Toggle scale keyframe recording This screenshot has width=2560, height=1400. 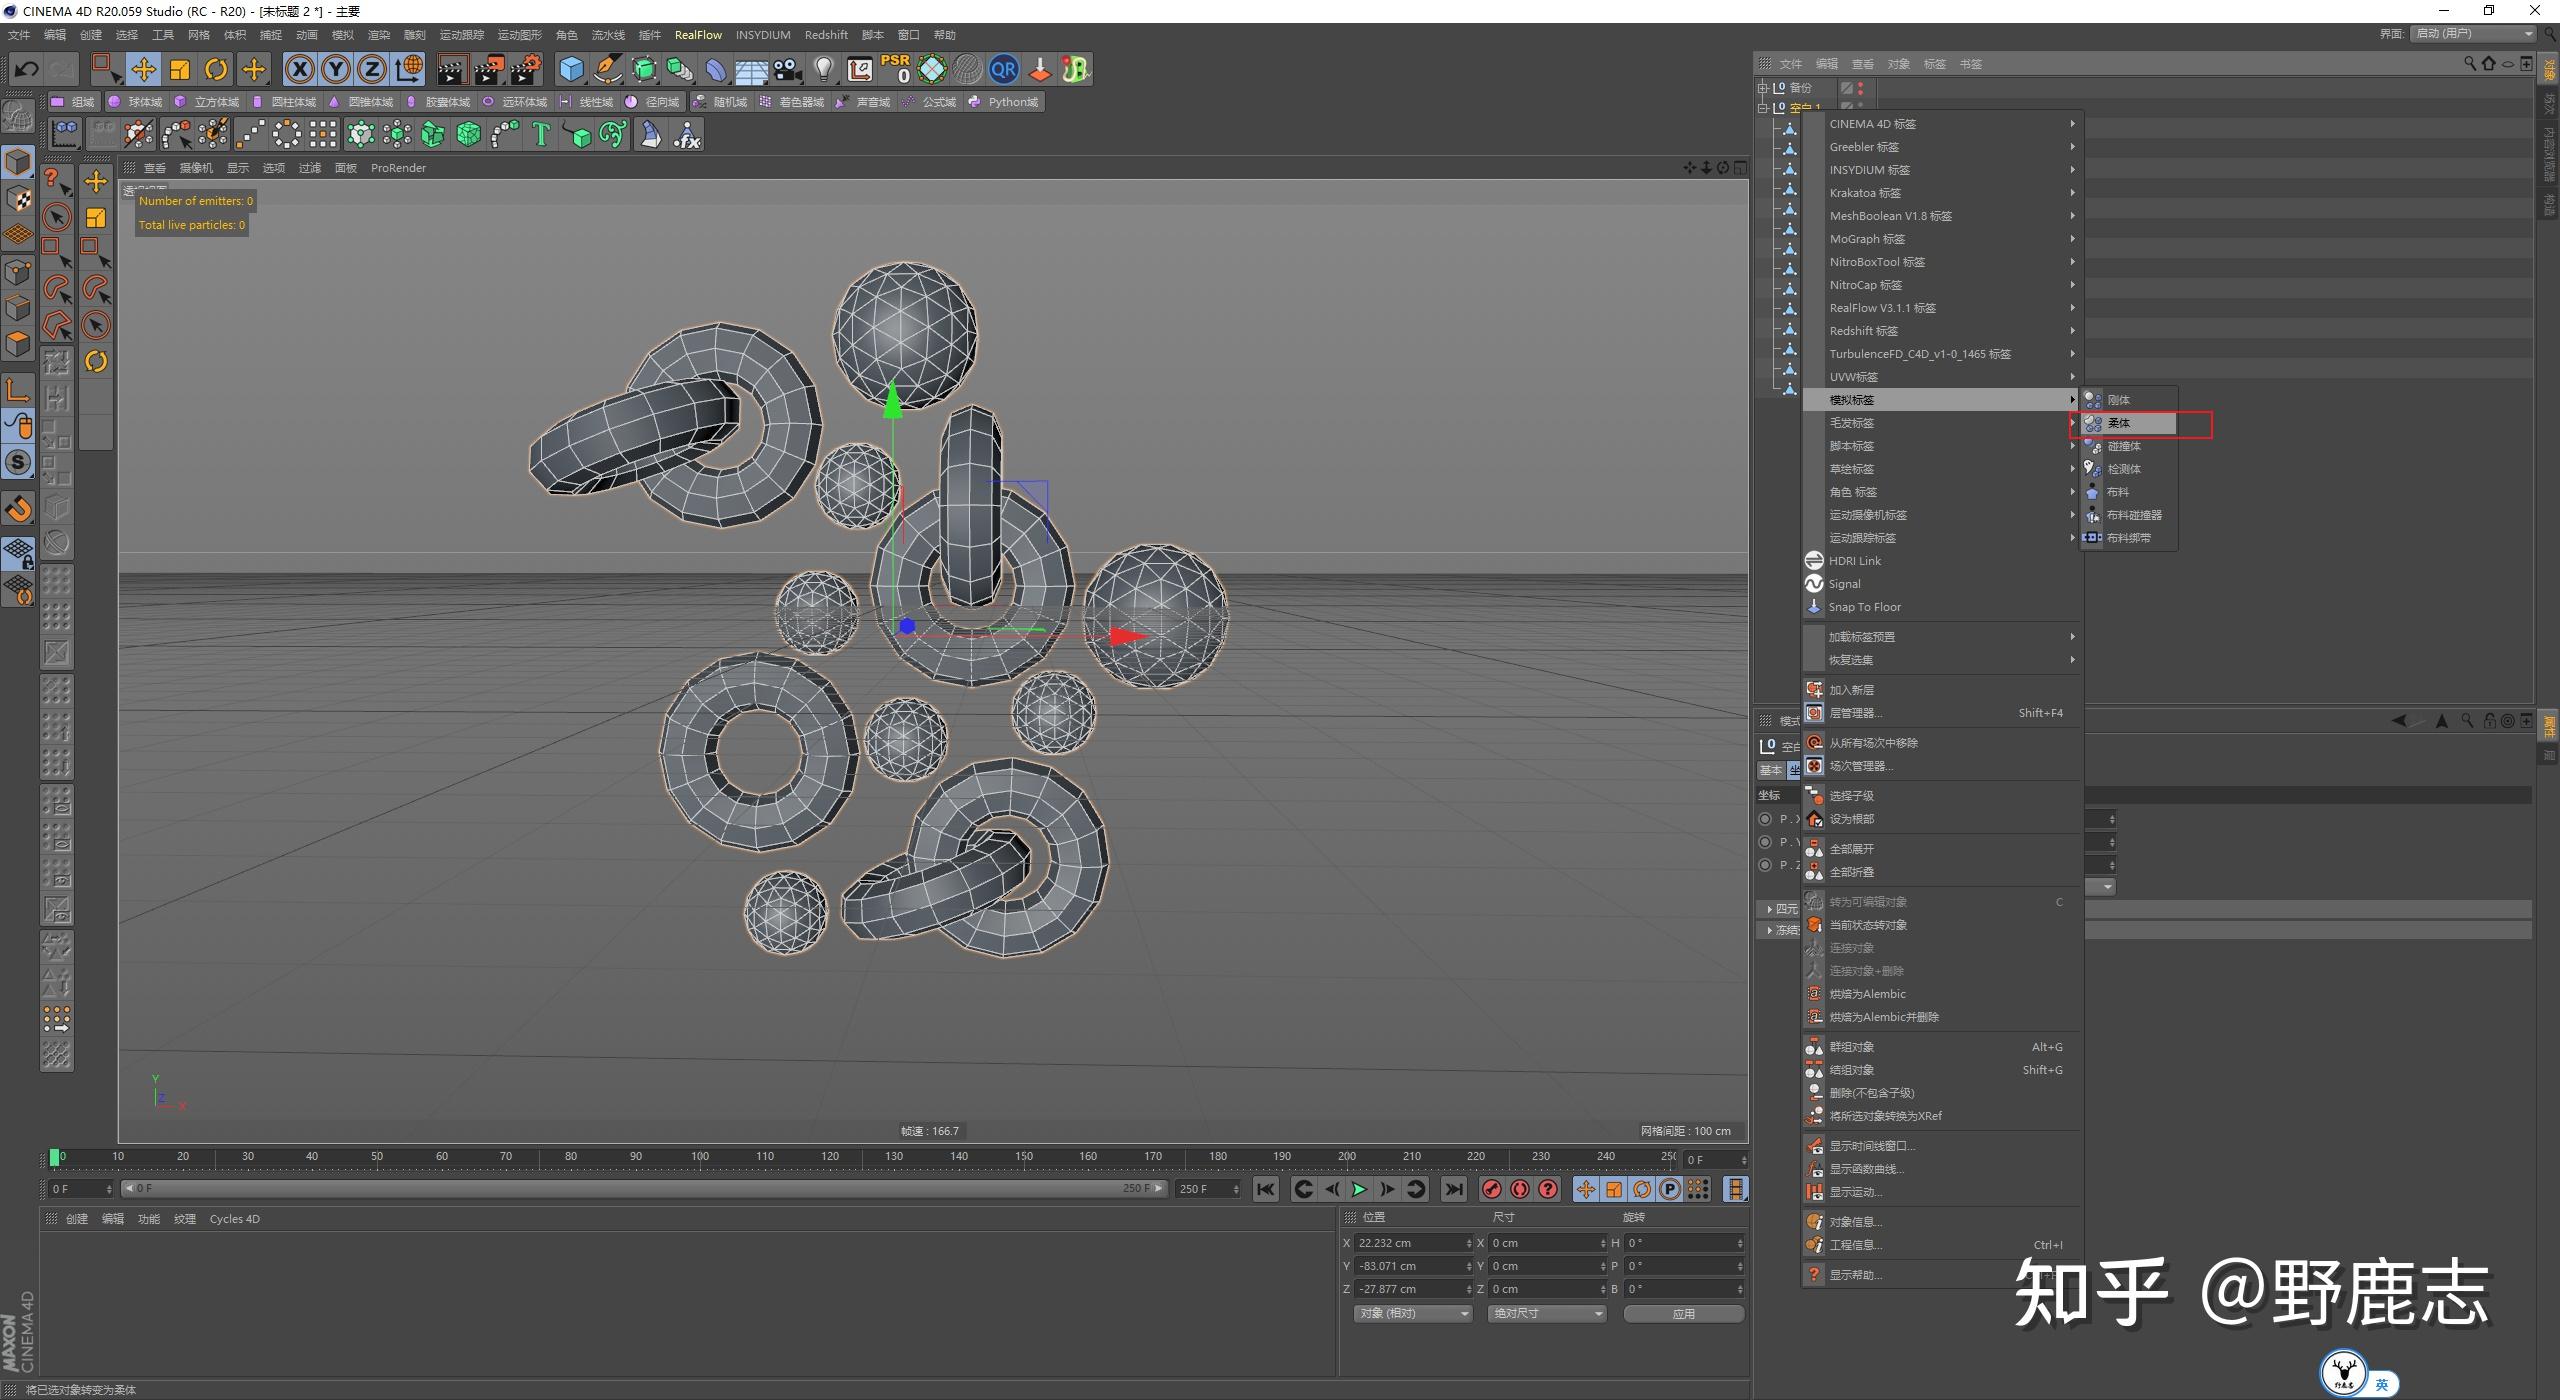1614,1189
